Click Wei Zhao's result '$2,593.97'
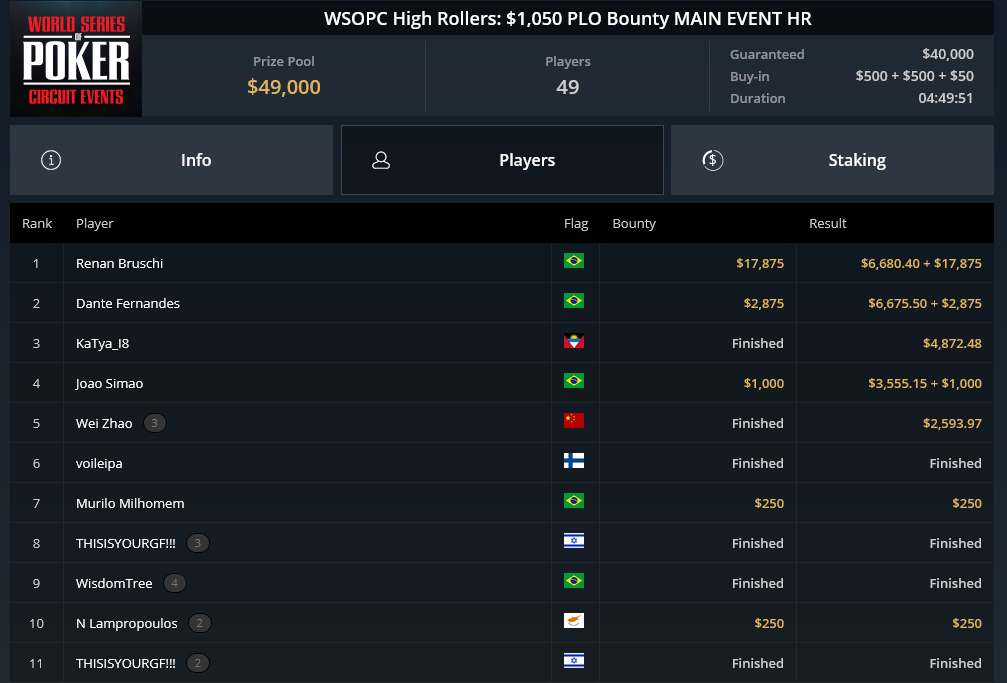1007x683 pixels. pyautogui.click(x=952, y=423)
